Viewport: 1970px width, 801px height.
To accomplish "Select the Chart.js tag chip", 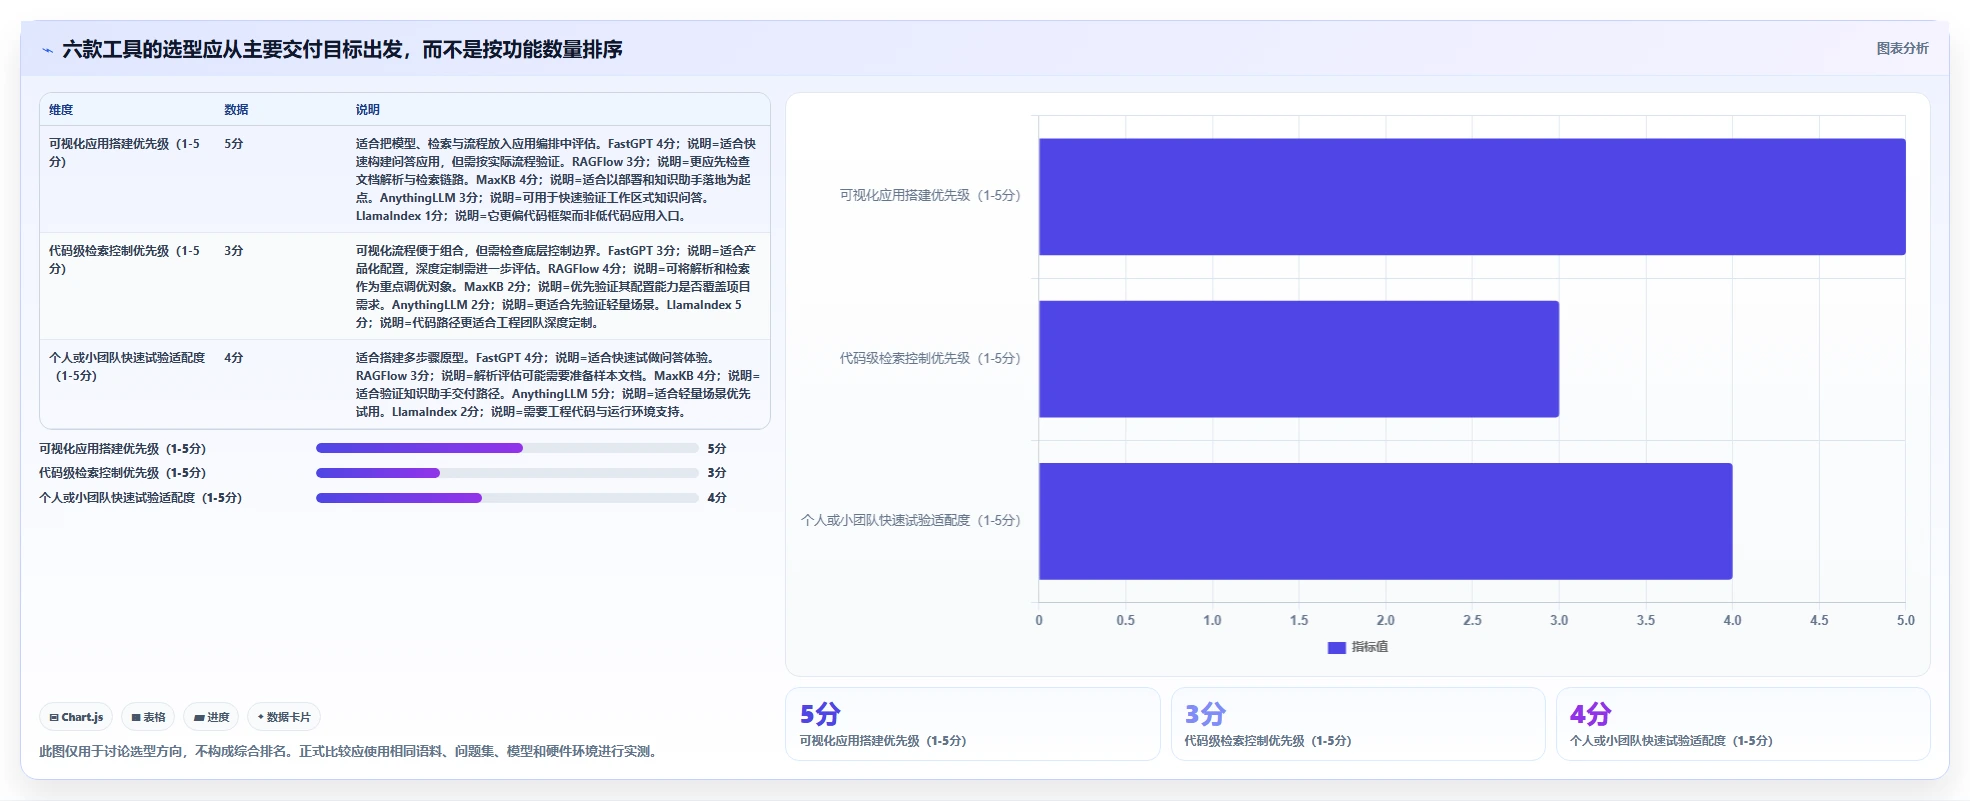I will (76, 717).
